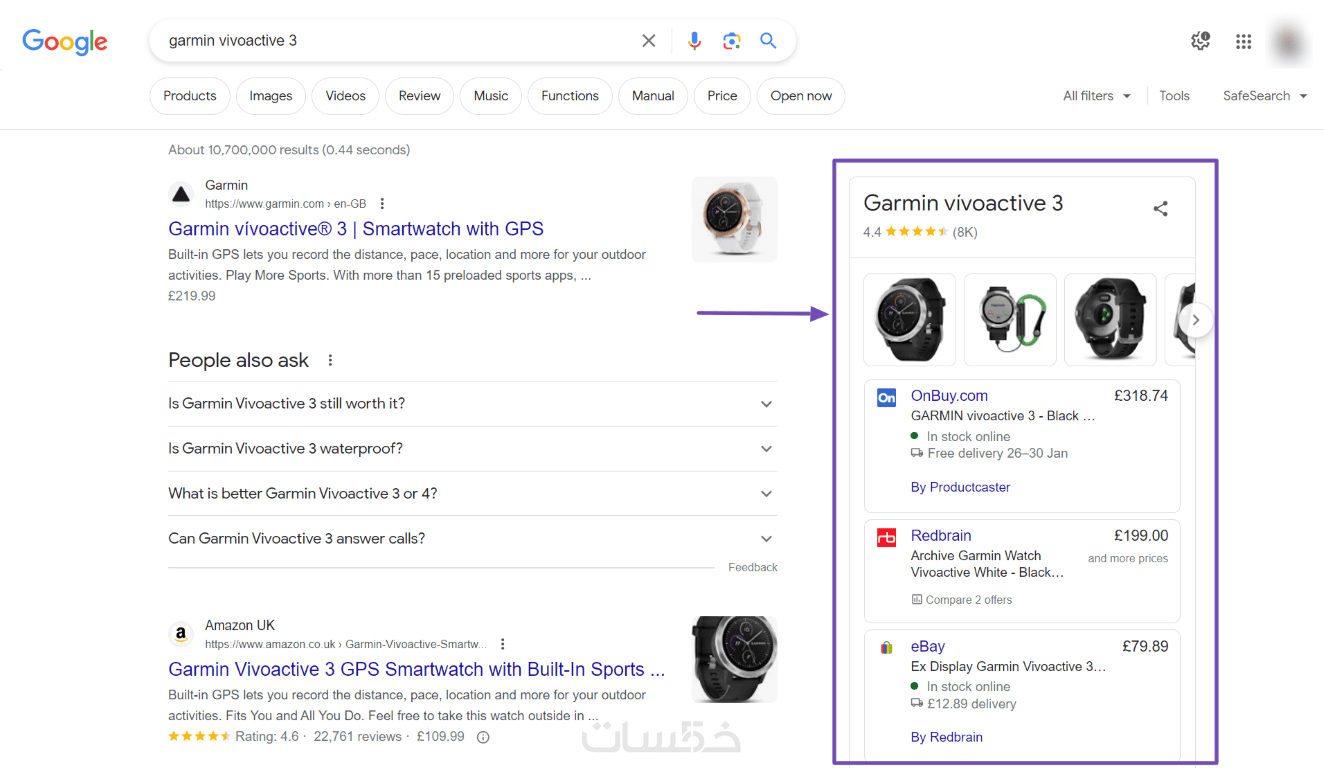This screenshot has width=1324, height=768.
Task: Start voice search with microphone icon
Action: 695,41
